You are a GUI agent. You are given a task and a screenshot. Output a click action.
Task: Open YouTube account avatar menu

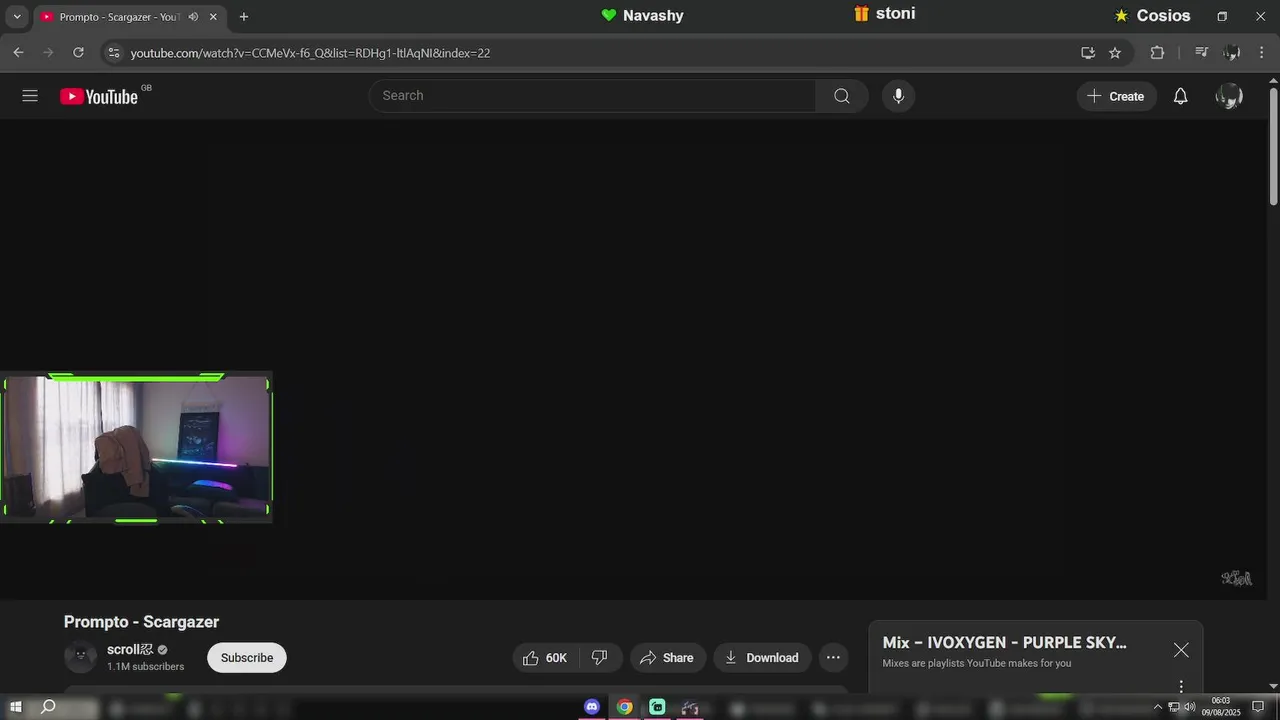[x=1229, y=96]
